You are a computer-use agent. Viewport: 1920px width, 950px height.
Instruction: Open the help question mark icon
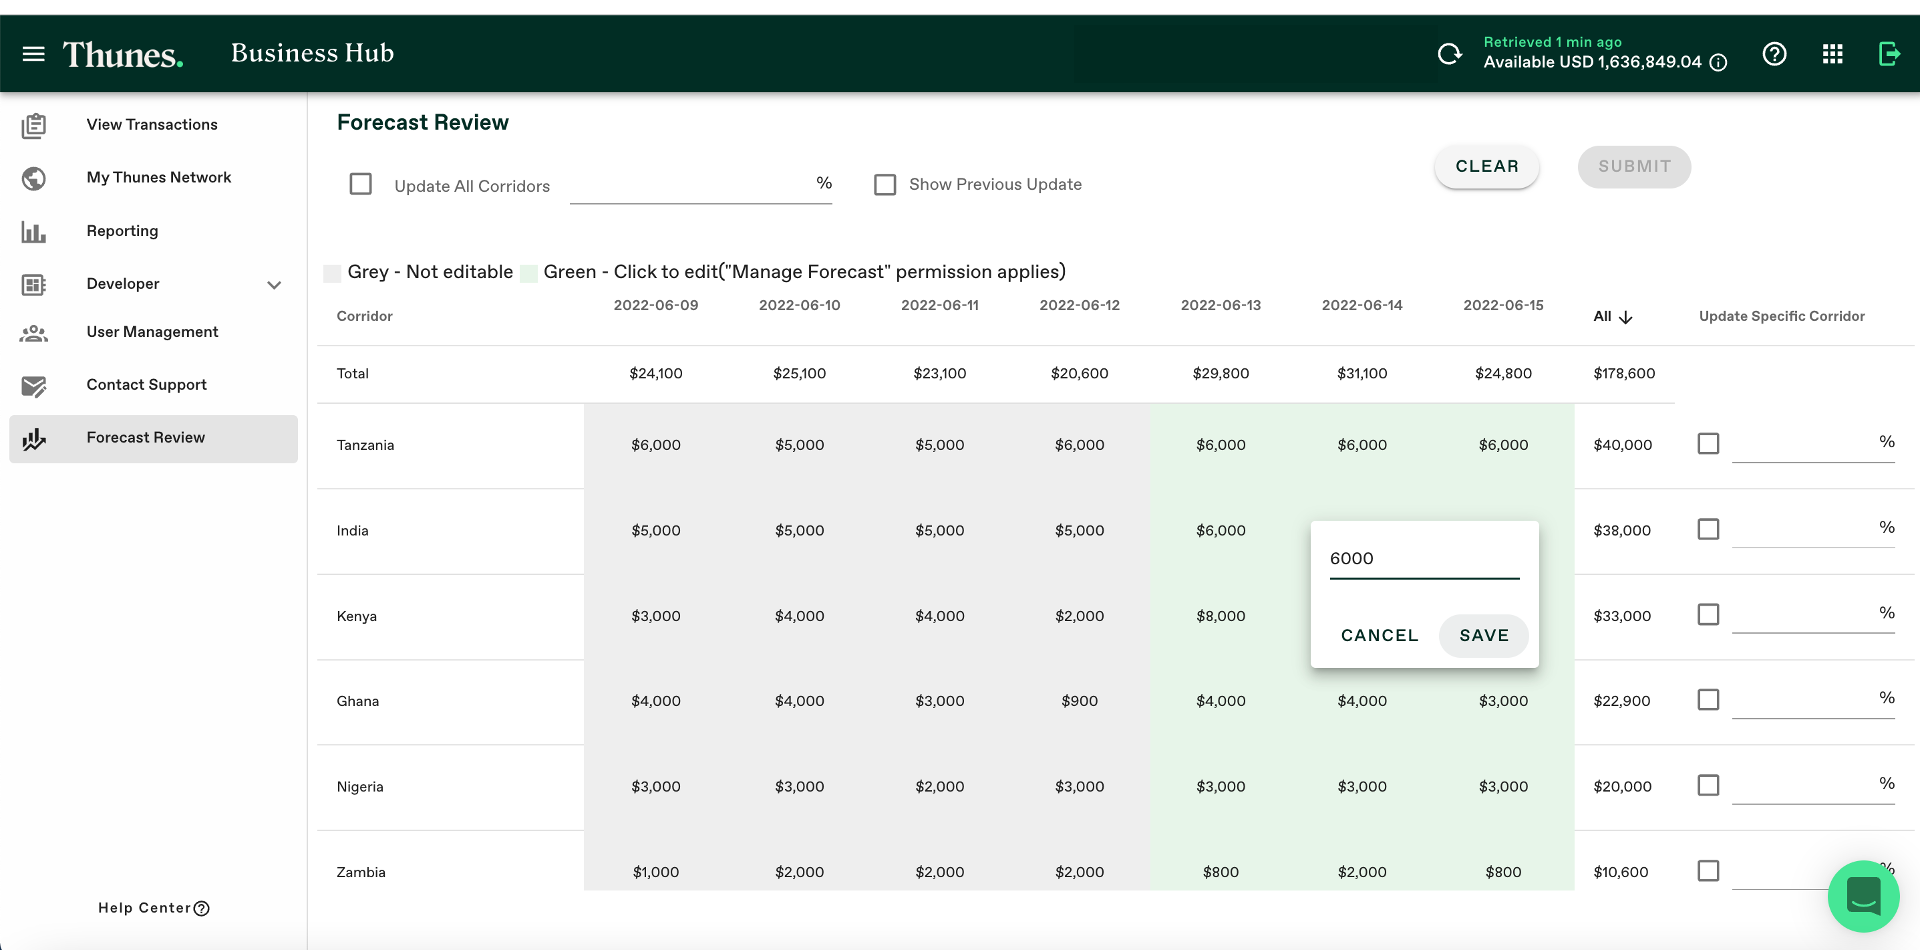1774,53
